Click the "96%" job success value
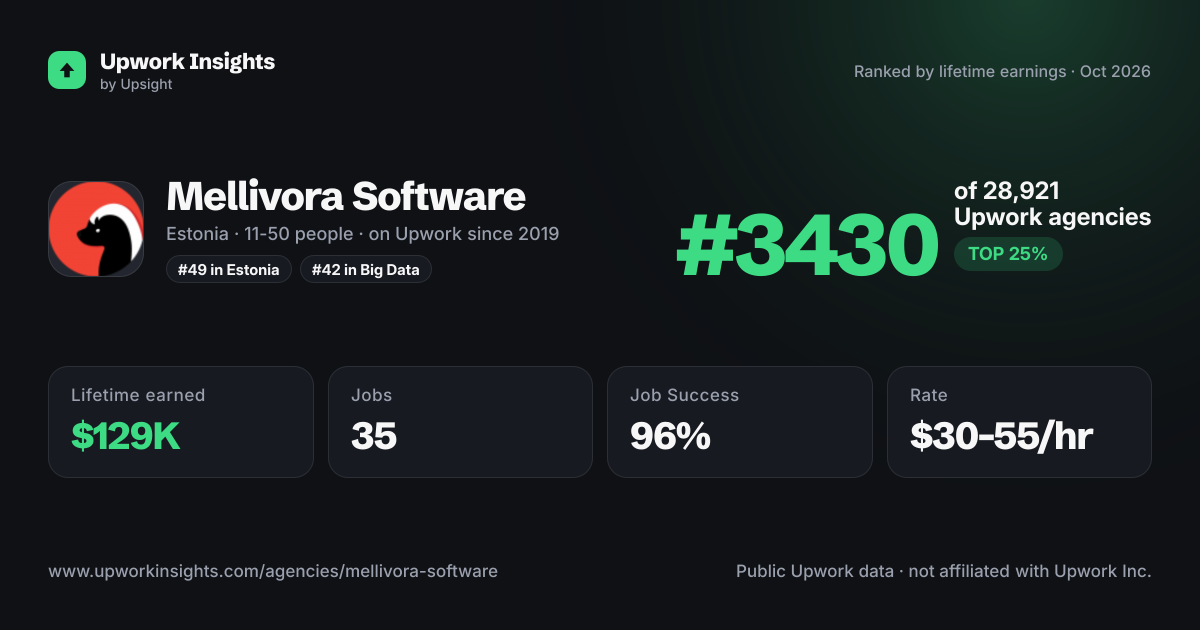Screen dimensions: 1200x630 pos(670,436)
